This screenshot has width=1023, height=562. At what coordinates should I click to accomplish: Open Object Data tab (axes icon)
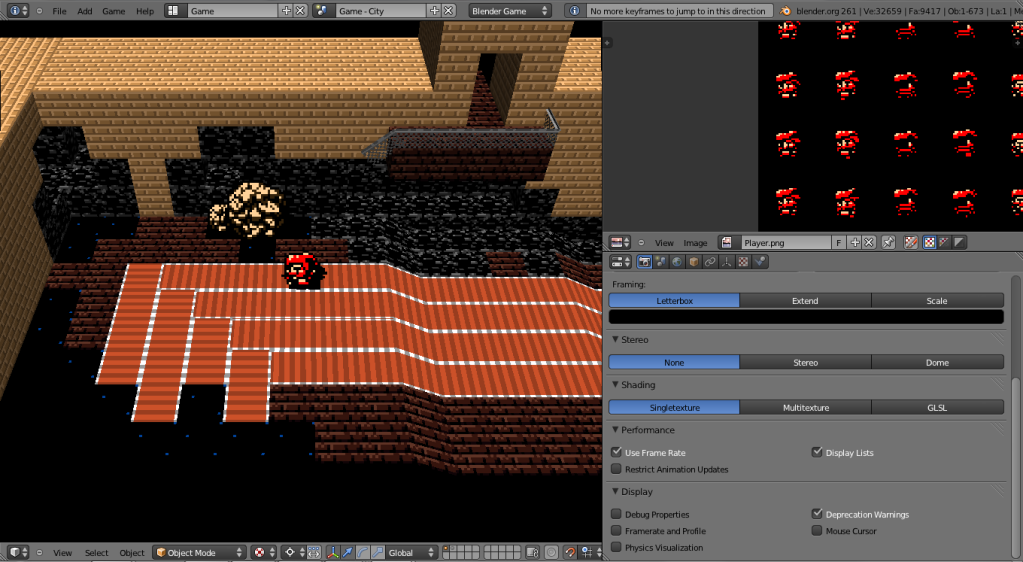click(x=726, y=262)
